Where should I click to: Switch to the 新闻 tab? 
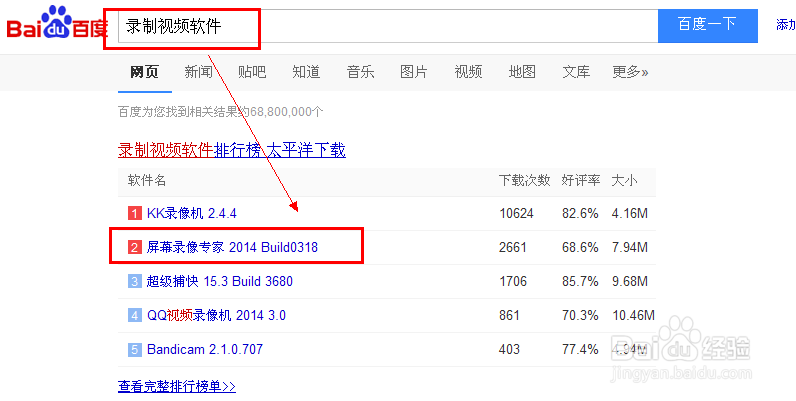pos(198,72)
